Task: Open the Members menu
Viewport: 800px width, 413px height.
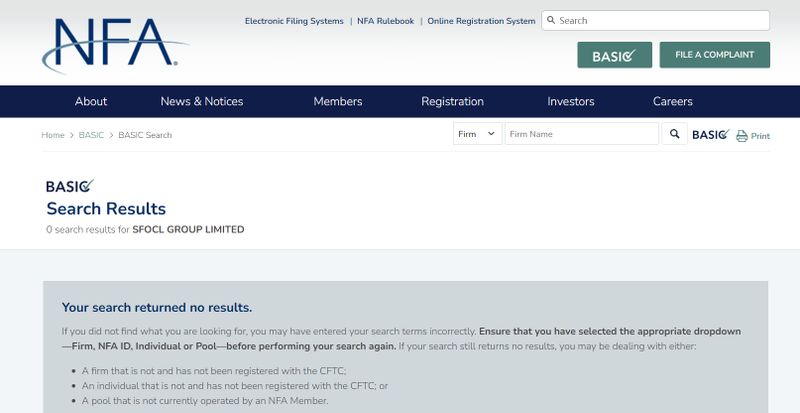Action: (338, 101)
